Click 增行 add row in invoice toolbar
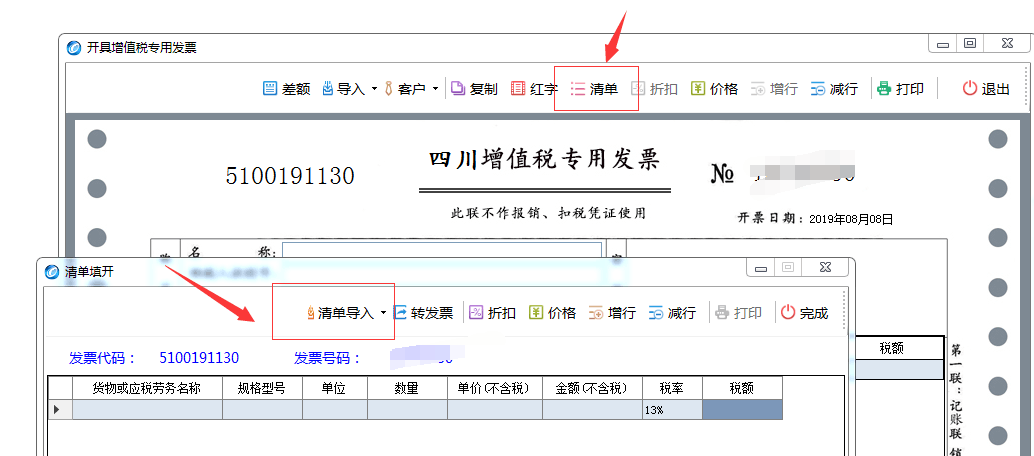1034x456 pixels. pos(774,89)
